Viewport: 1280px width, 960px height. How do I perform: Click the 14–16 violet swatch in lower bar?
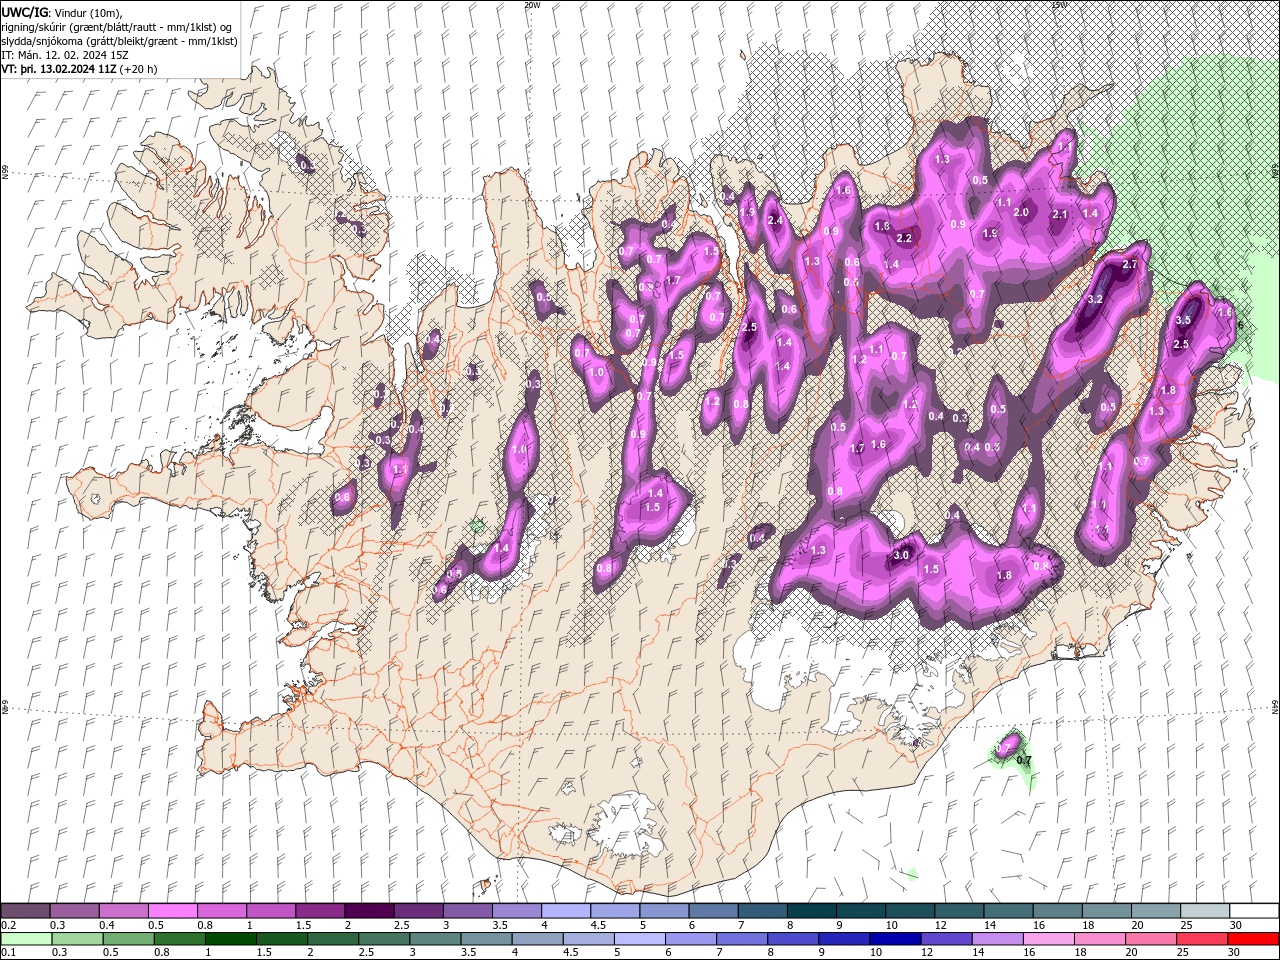pos(997,939)
